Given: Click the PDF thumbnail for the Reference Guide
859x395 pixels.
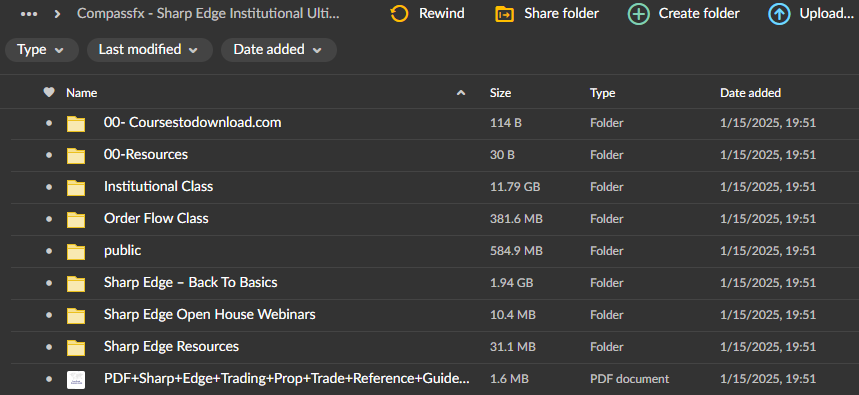Looking at the screenshot, I should point(76,379).
